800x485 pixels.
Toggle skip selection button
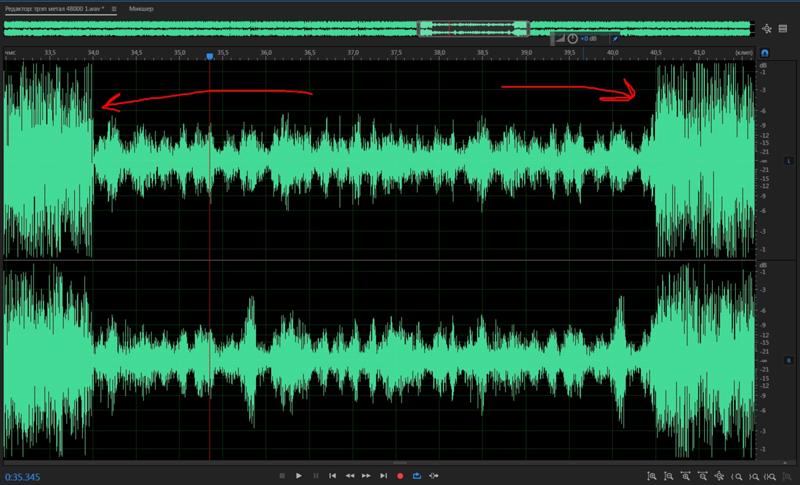pos(434,475)
